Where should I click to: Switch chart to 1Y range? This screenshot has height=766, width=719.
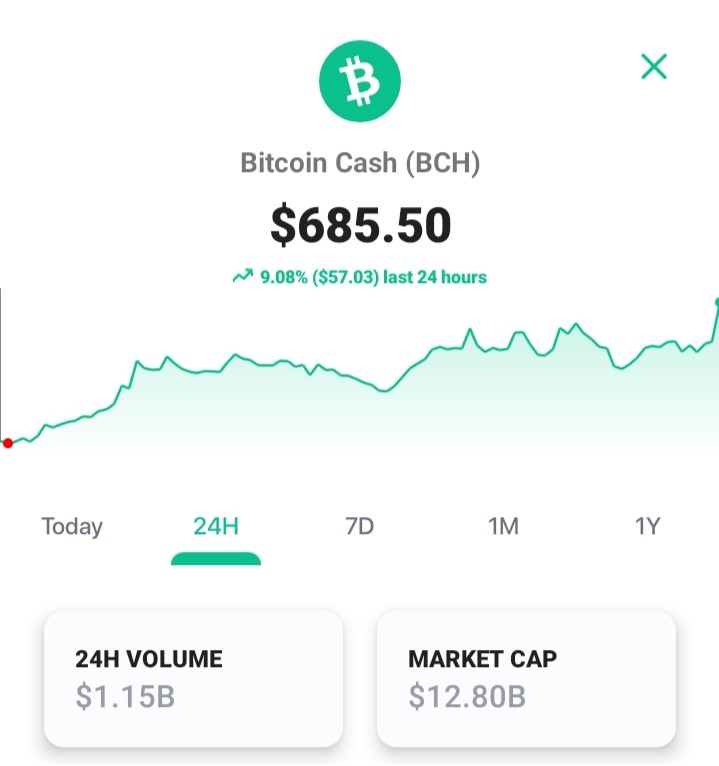tap(647, 527)
